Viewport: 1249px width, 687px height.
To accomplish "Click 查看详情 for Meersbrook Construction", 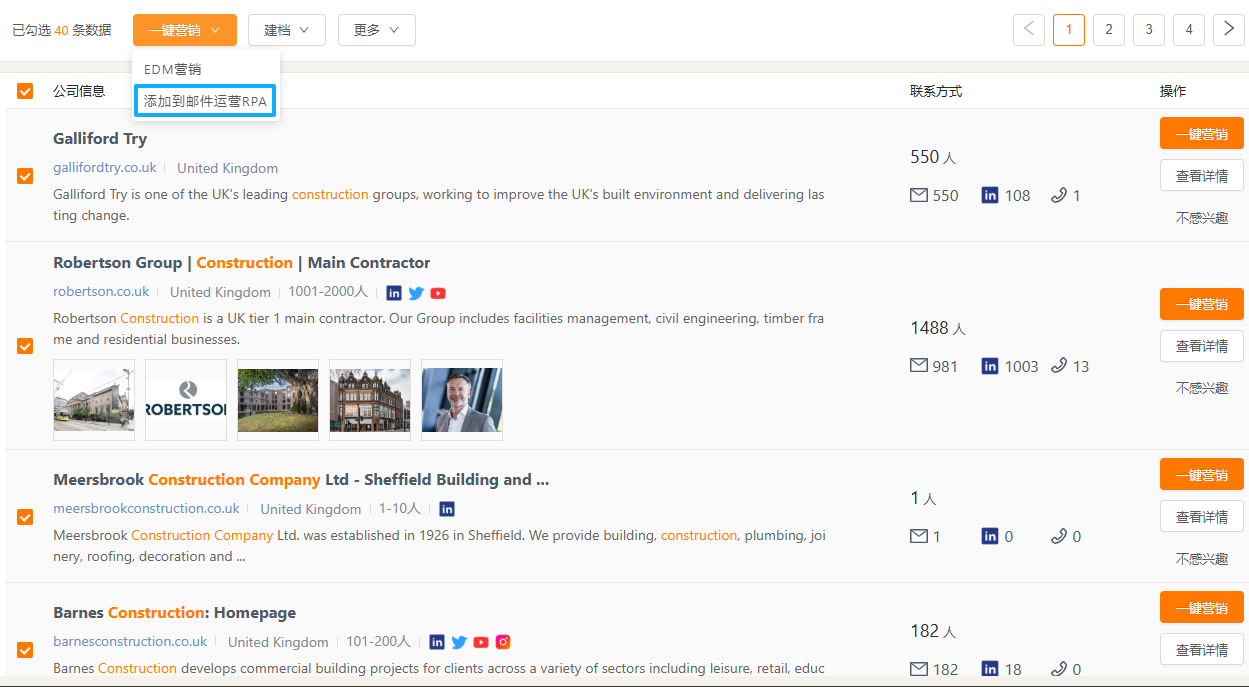I will coord(1202,517).
